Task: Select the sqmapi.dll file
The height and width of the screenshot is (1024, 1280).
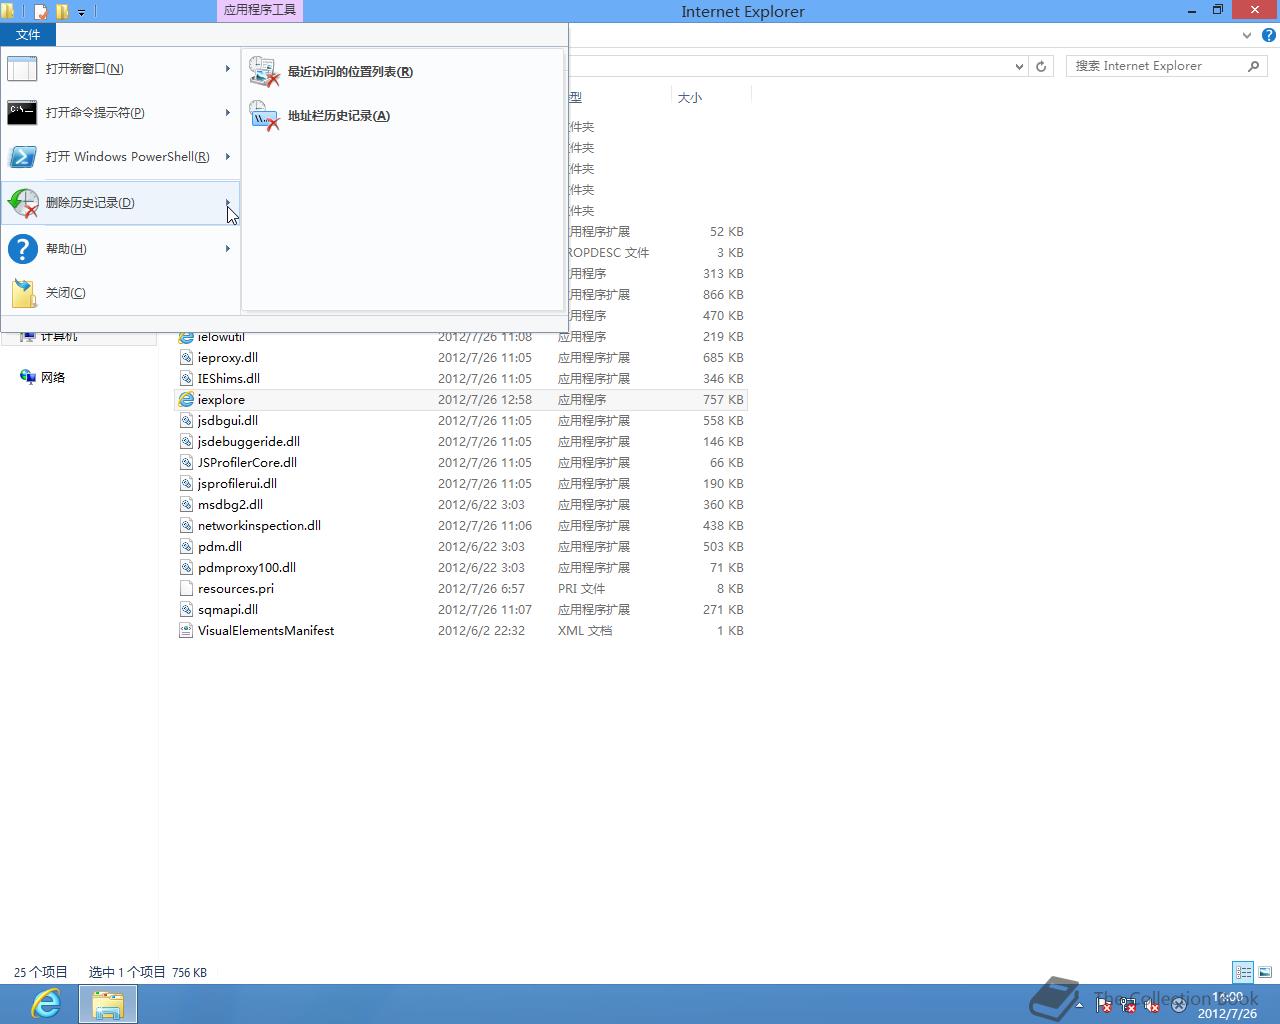Action: click(228, 609)
